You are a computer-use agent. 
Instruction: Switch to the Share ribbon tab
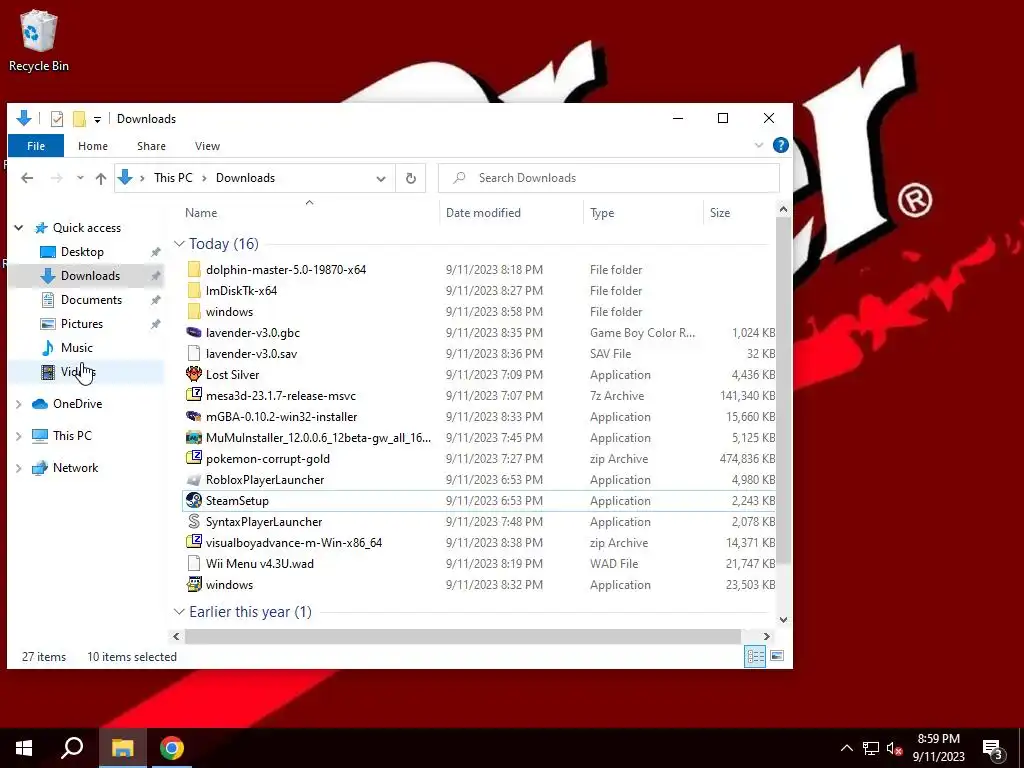(152, 146)
